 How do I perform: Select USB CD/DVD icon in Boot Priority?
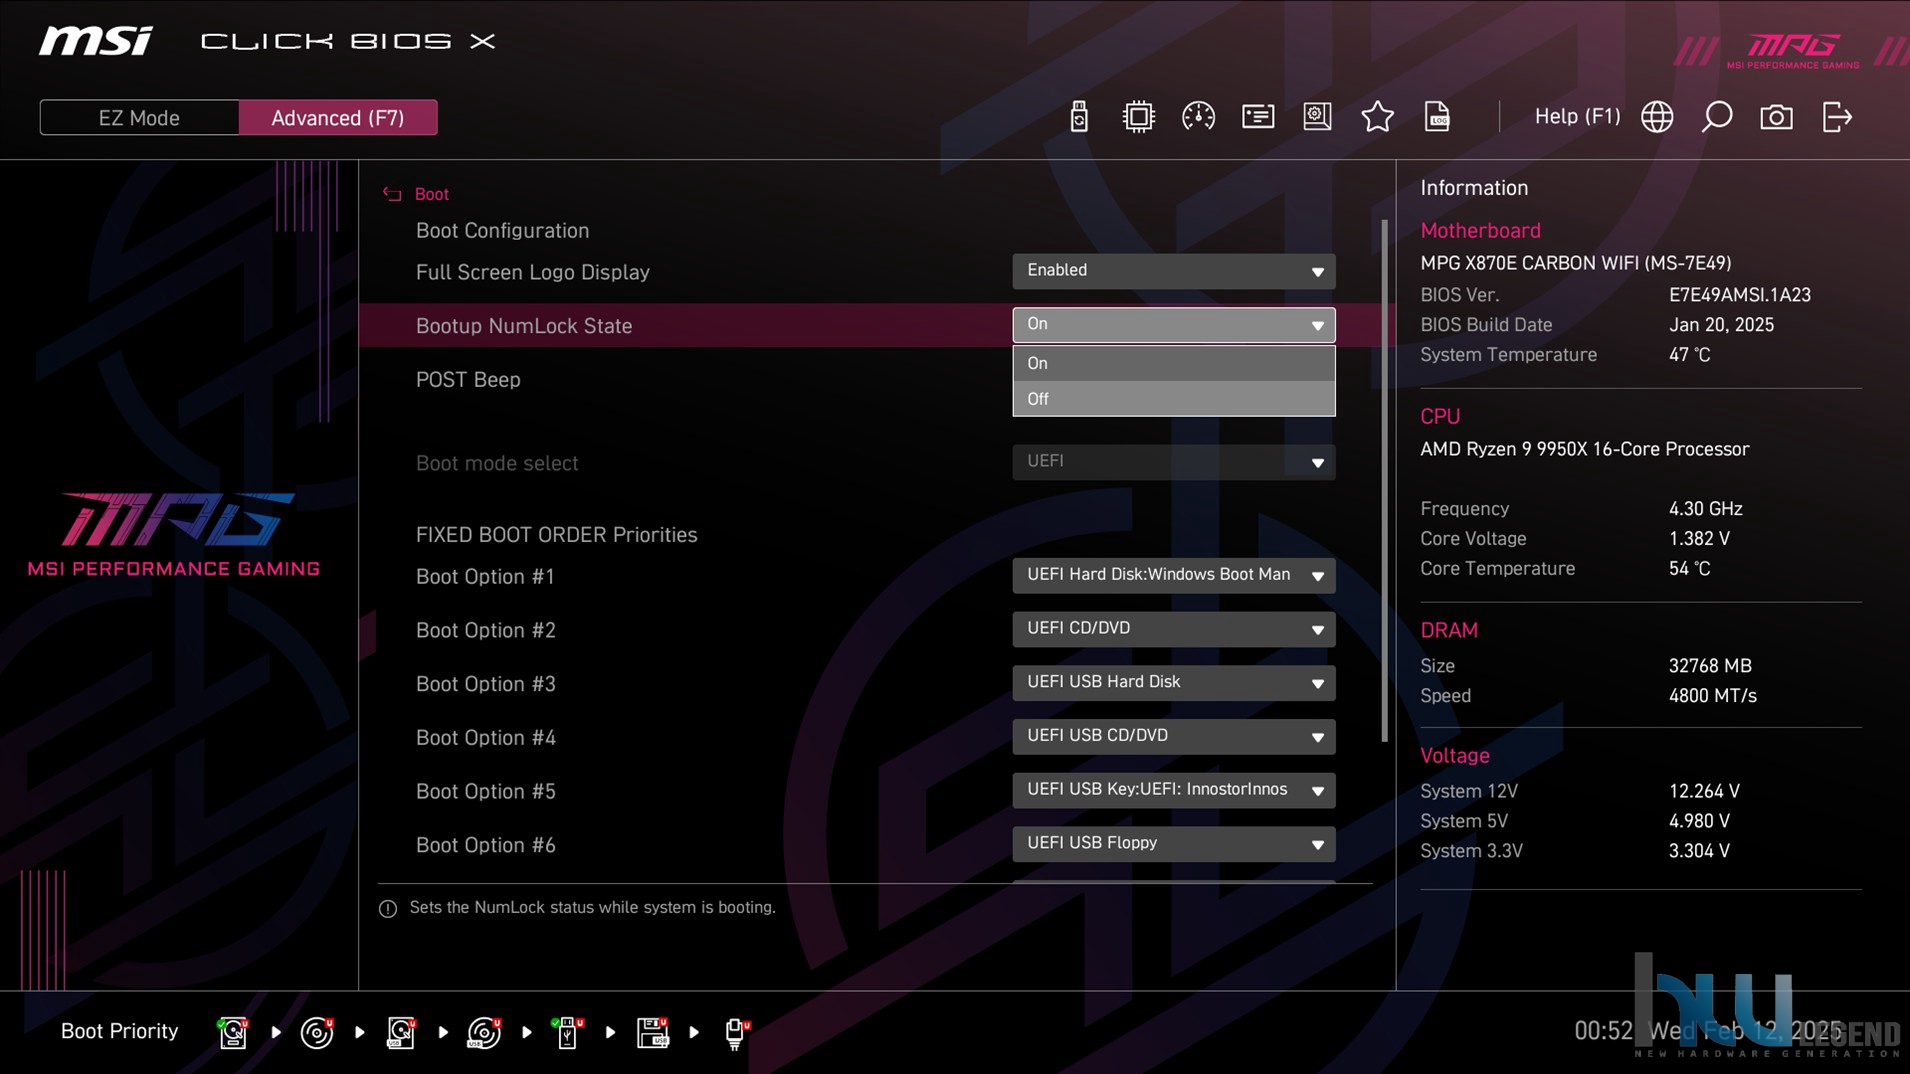tap(484, 1032)
